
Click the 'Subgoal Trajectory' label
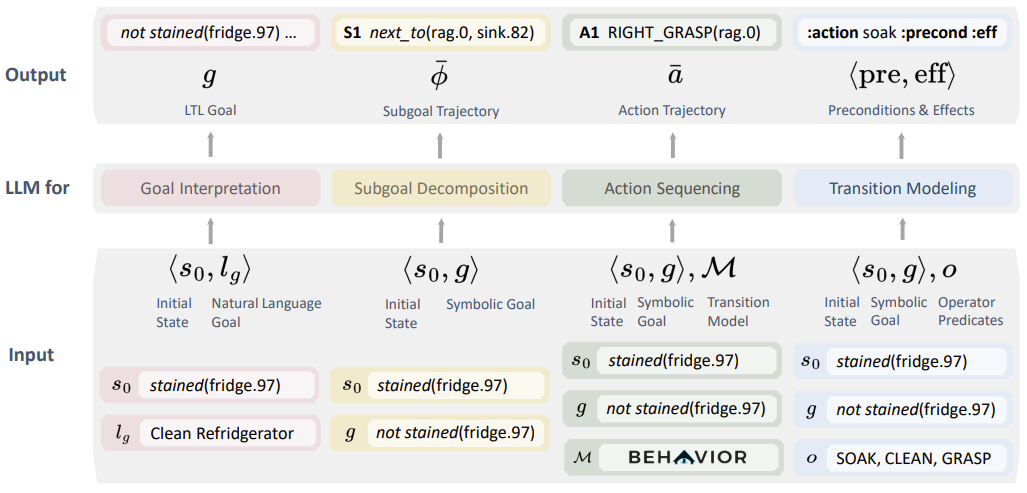441,111
